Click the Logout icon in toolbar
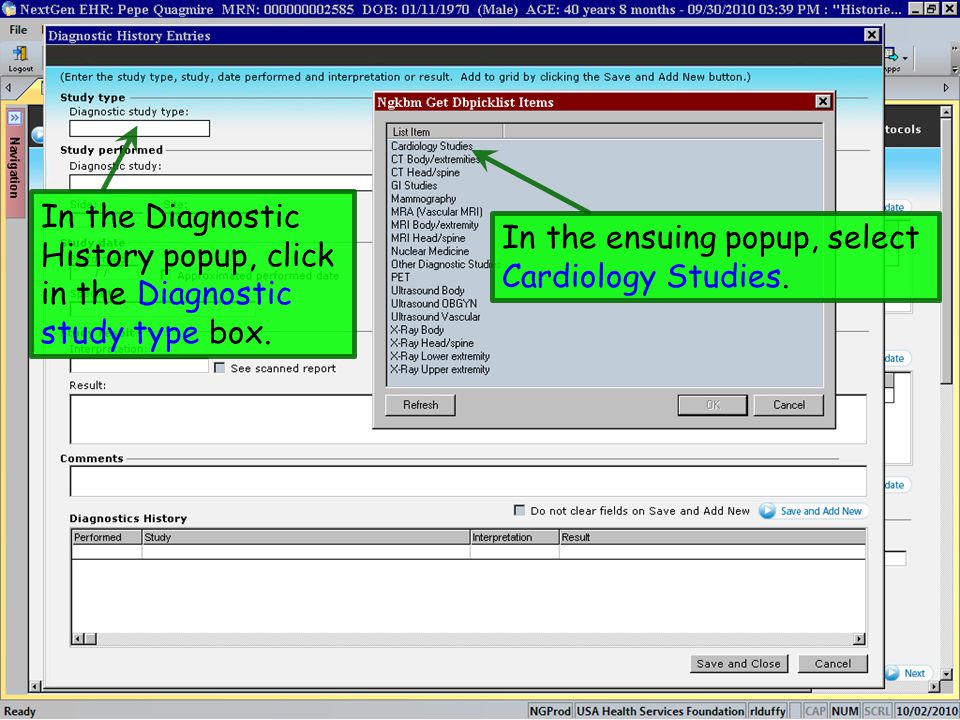This screenshot has height=720, width=960. pyautogui.click(x=20, y=54)
